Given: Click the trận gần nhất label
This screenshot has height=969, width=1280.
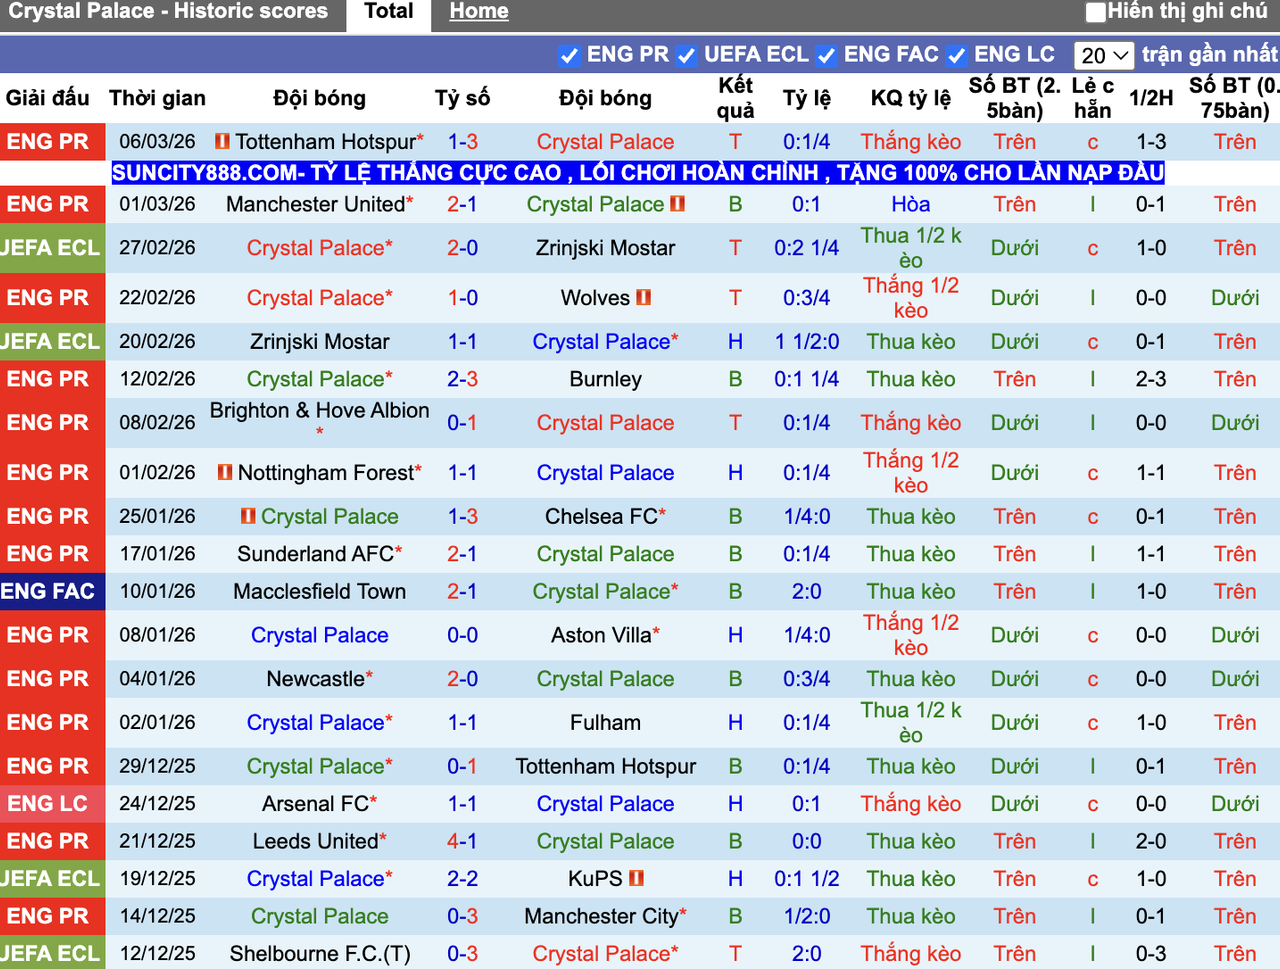Looking at the screenshot, I should 1210,54.
